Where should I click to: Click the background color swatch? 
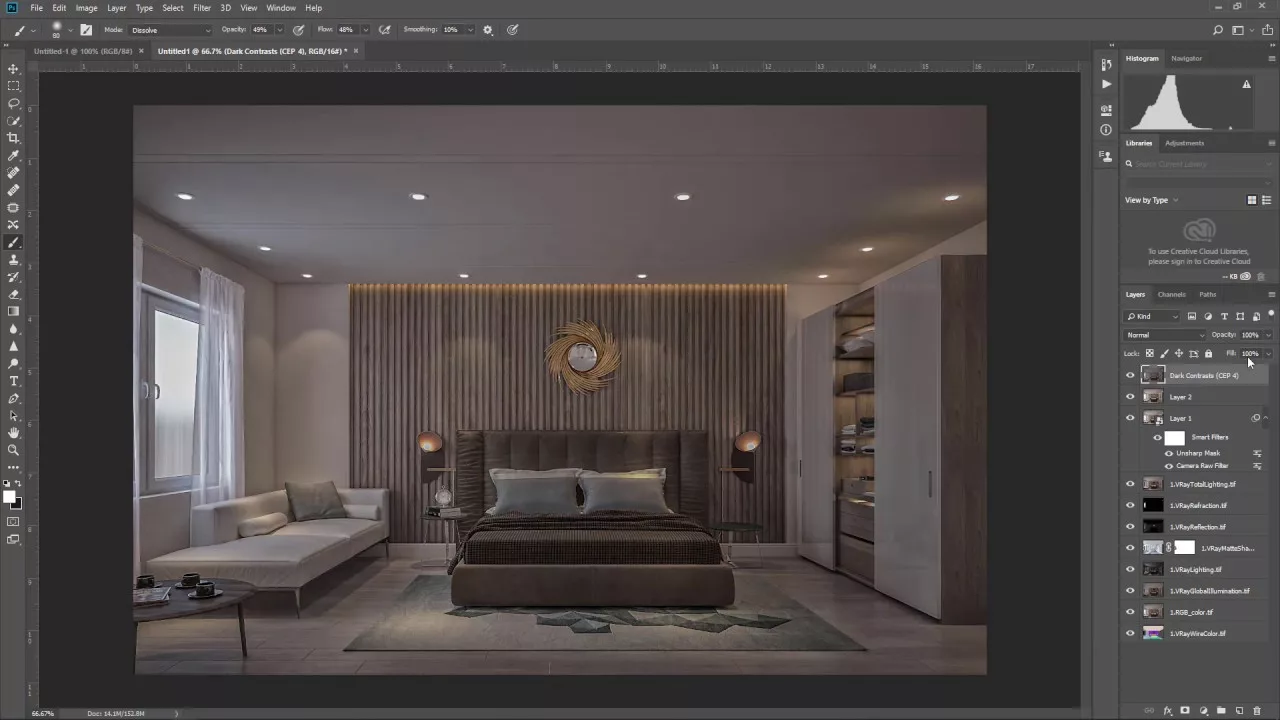pos(16,504)
